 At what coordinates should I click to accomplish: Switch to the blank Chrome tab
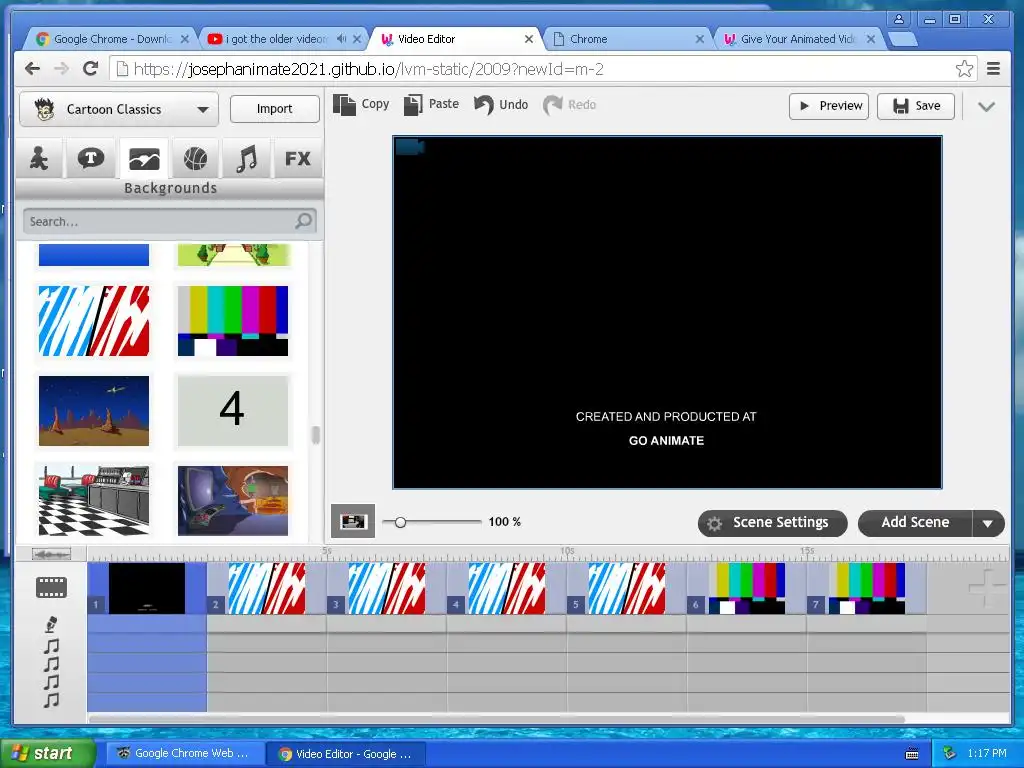[627, 39]
